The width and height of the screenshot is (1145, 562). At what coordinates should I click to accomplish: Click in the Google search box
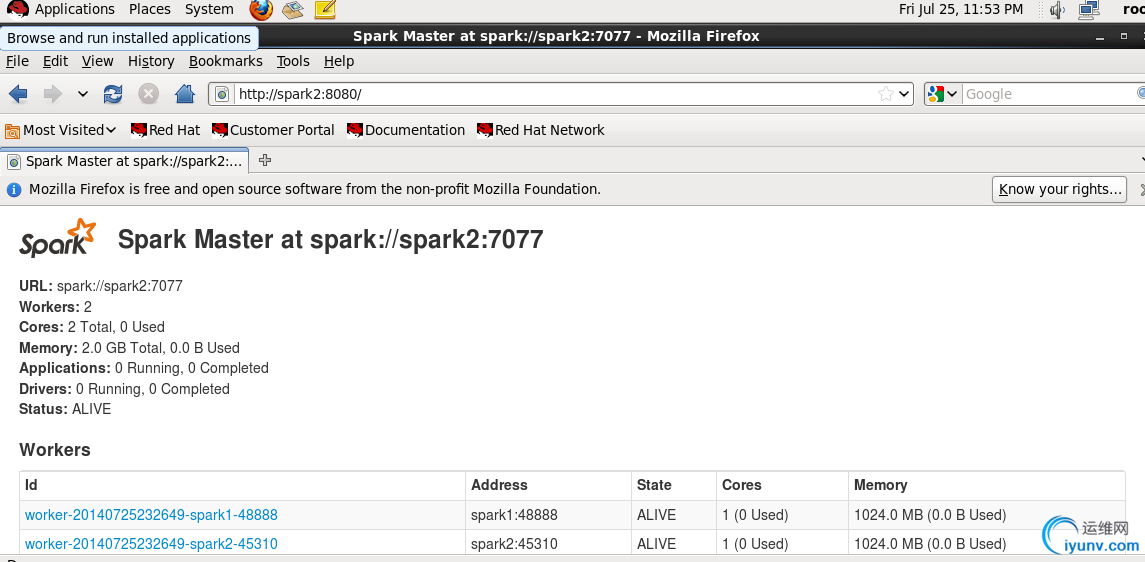point(1050,94)
